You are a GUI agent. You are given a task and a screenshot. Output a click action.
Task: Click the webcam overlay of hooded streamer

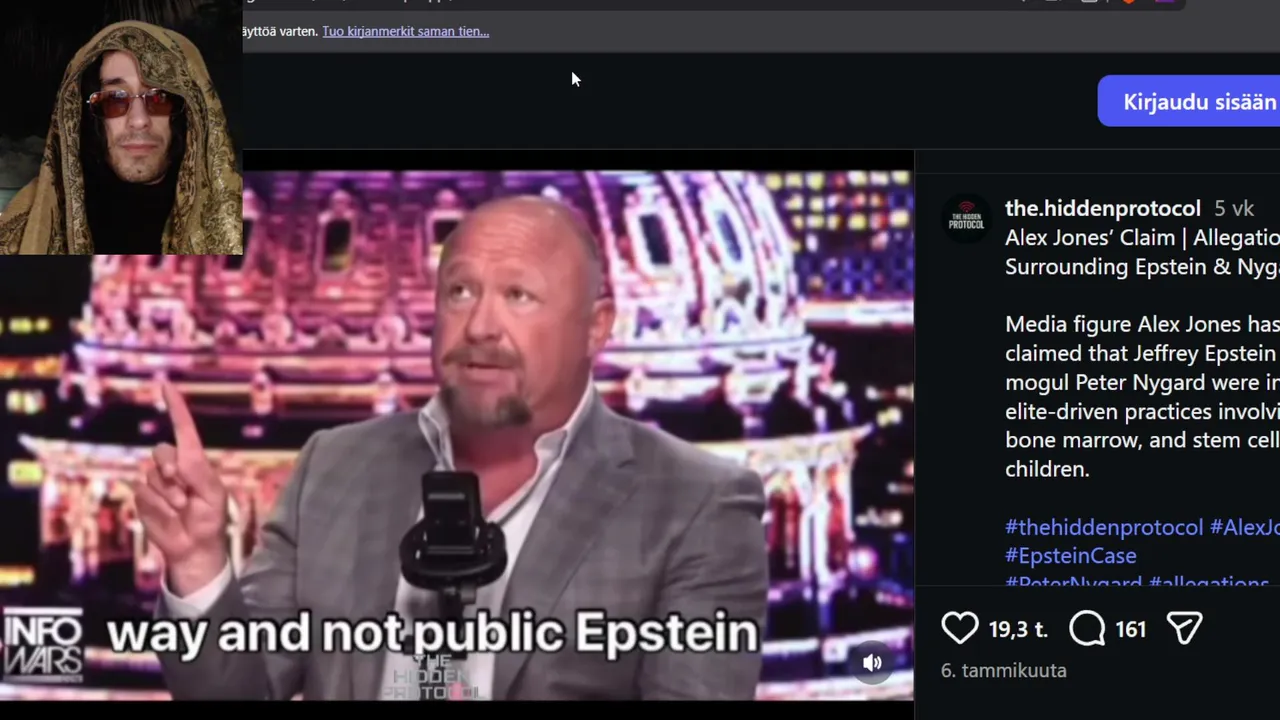pos(121,127)
